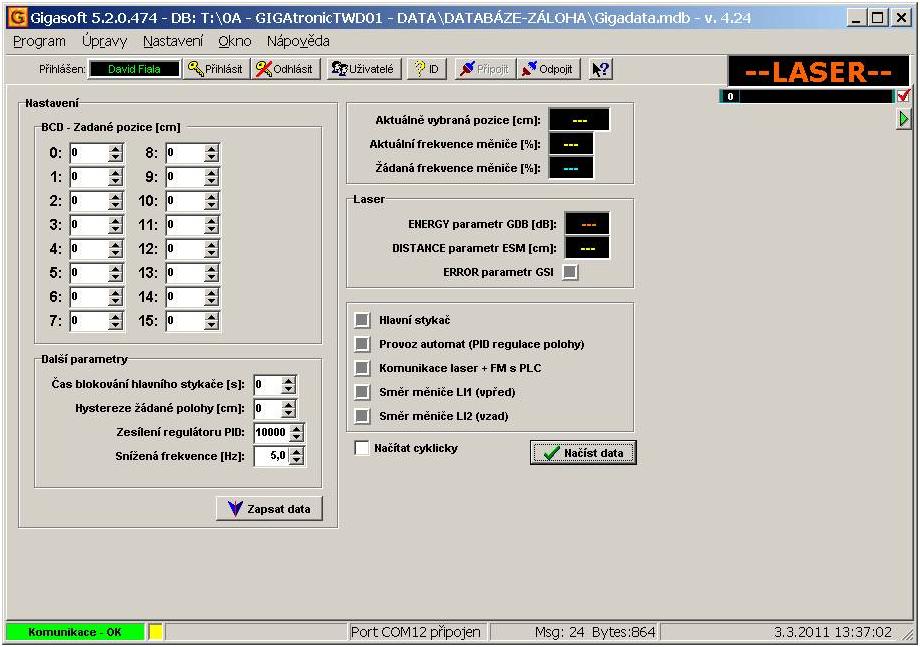
Task: Click the ID question mark button
Action: coord(426,69)
